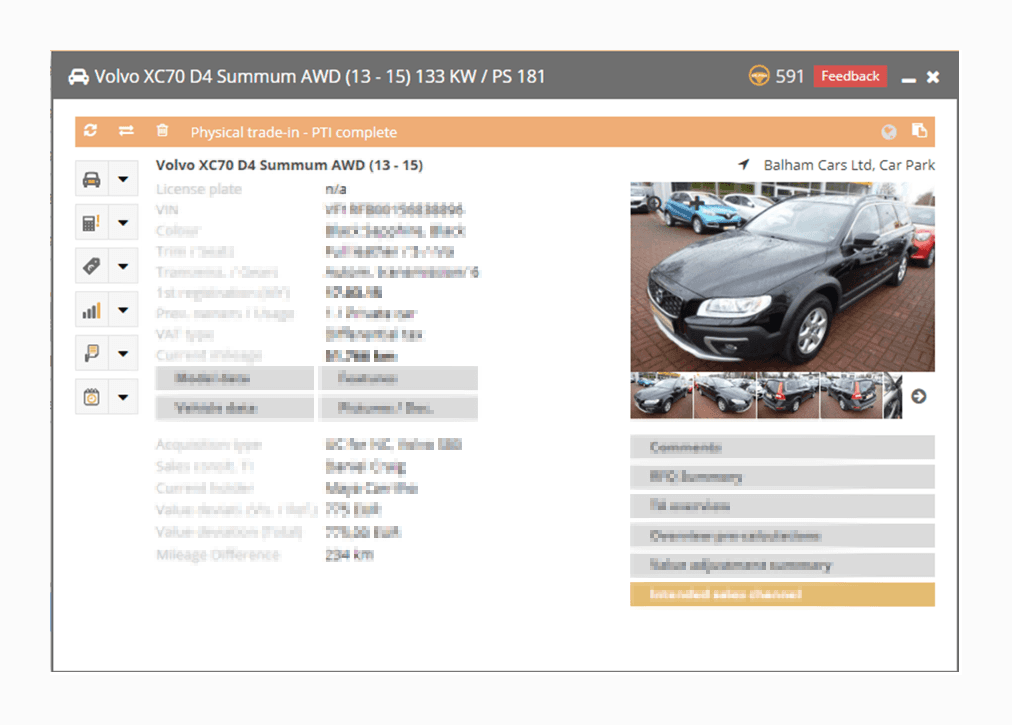Open the note comment sidebar button
Screen dimensions: 1012x725
point(92,353)
